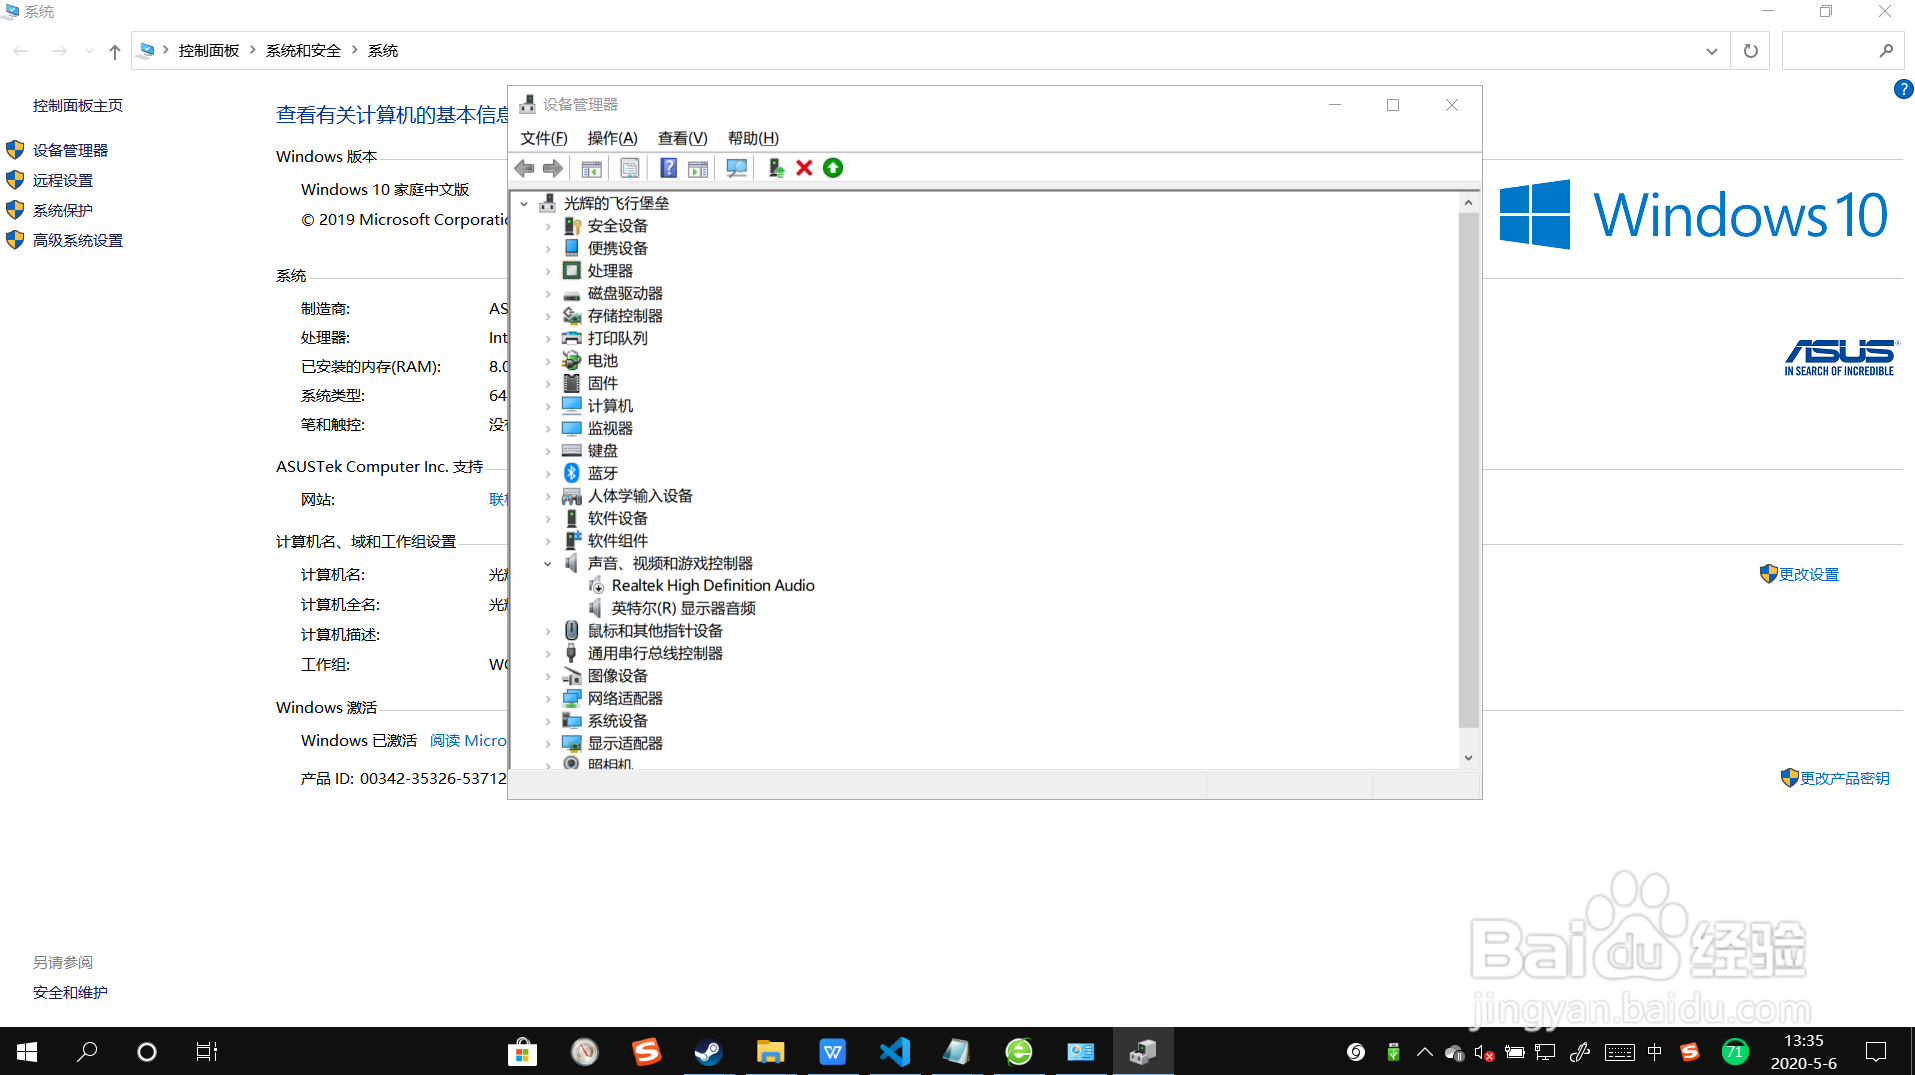Expand the 显示适配器 node
This screenshot has height=1075, width=1915.
548,743
